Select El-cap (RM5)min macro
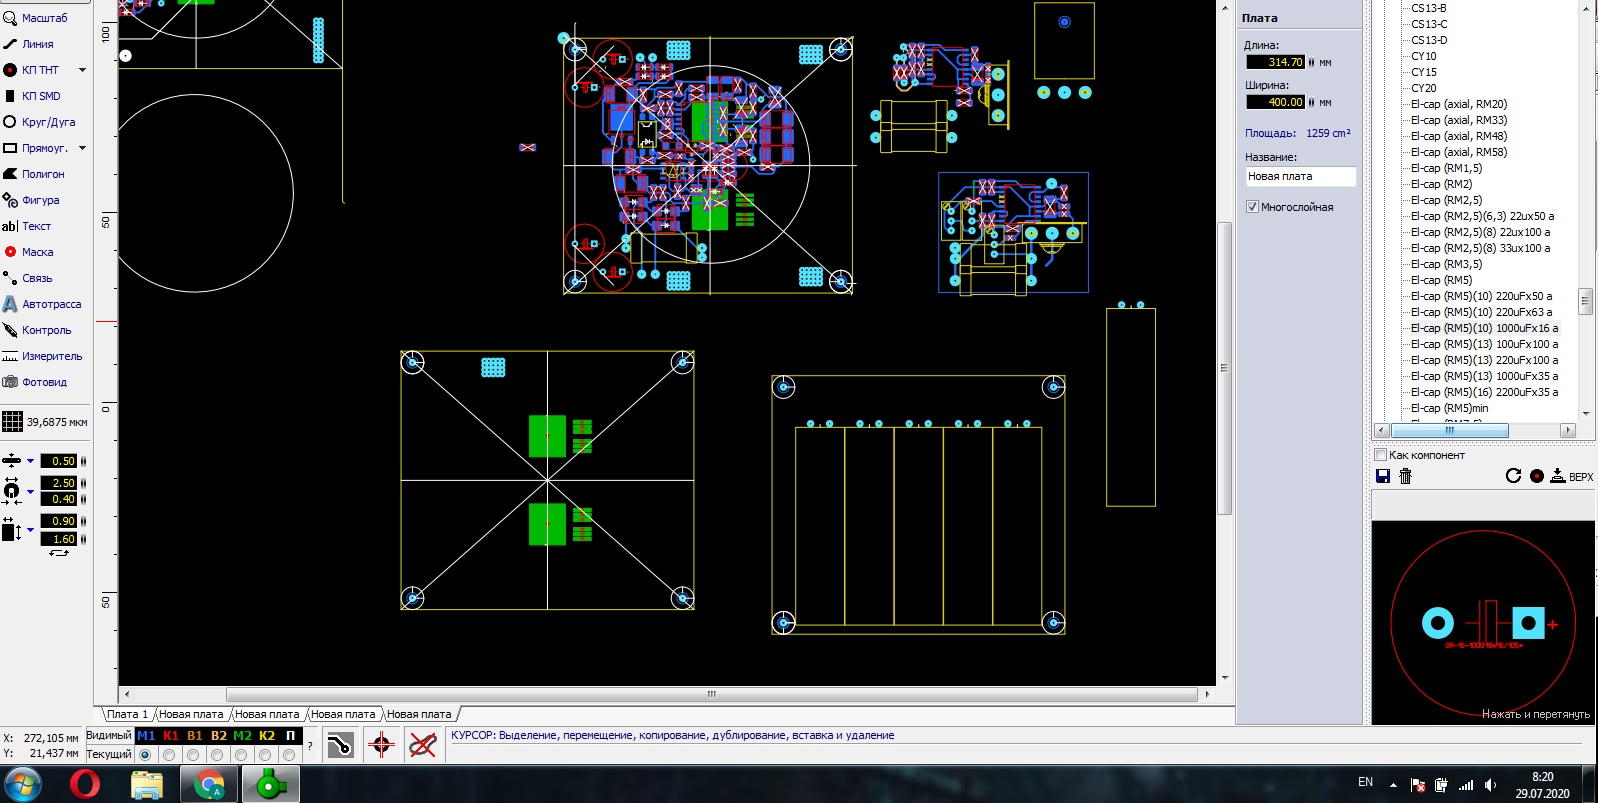 coord(1449,408)
